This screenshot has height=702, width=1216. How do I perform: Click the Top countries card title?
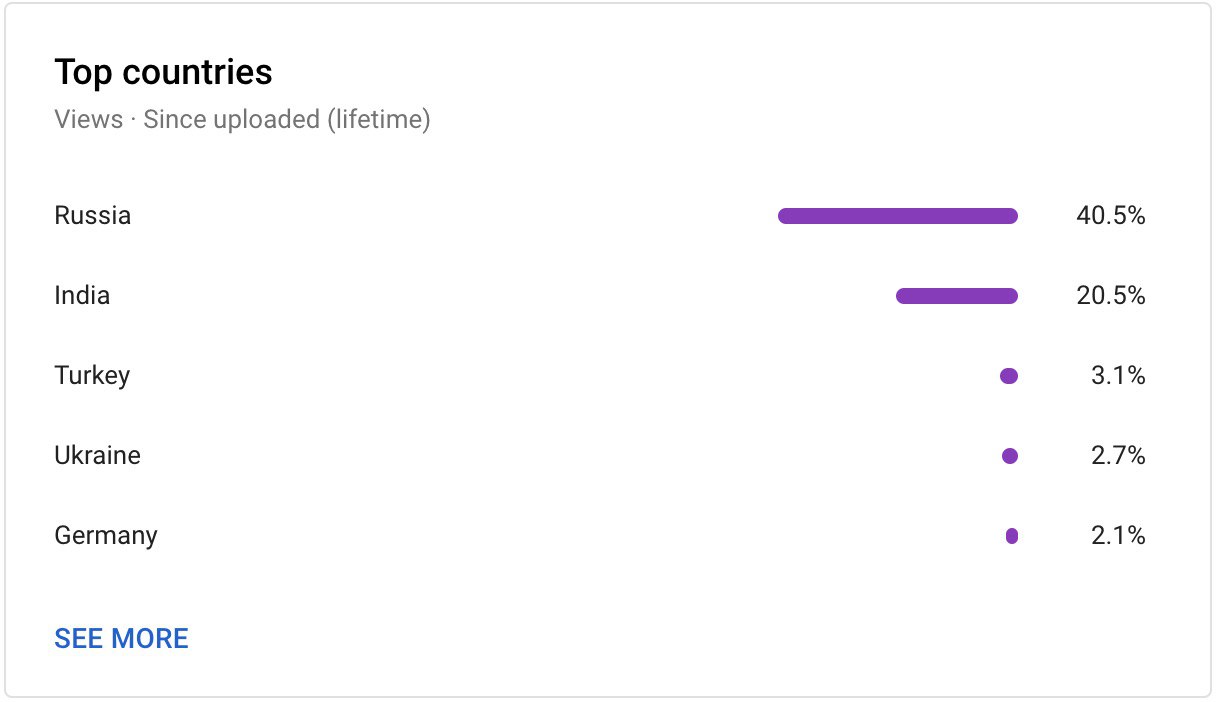click(163, 72)
